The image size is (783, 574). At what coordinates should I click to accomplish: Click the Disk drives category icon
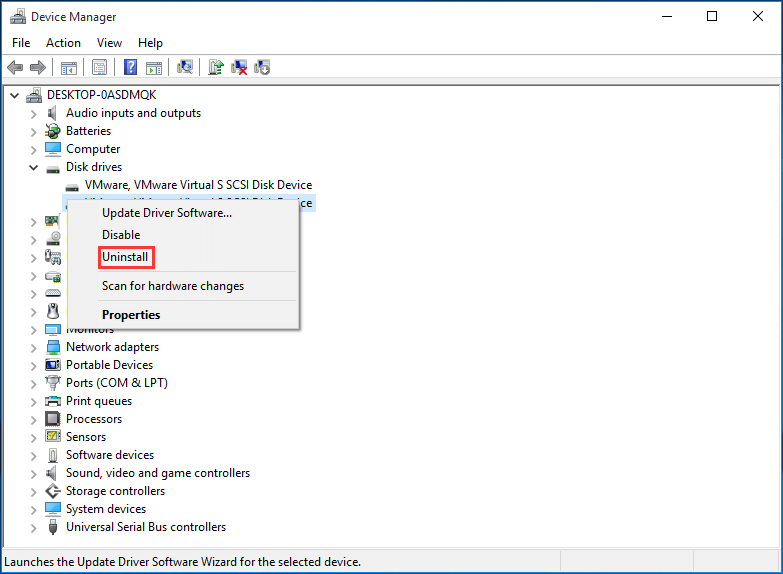tap(53, 169)
